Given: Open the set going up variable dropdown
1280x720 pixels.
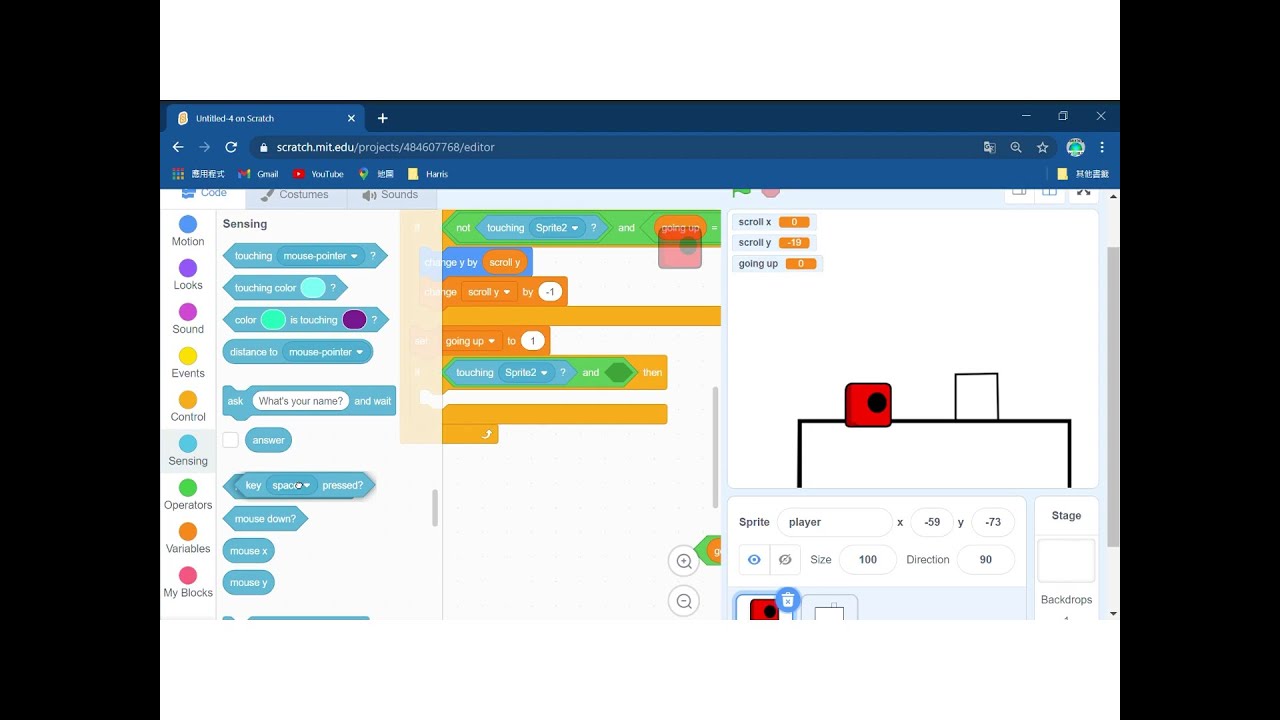Looking at the screenshot, I should click(470, 341).
